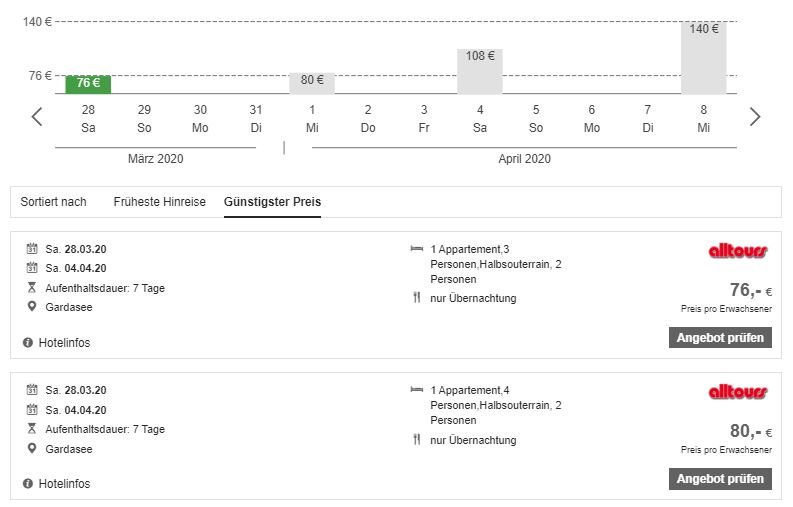Click Angebot prüfen for the 76 € offer

720,338
